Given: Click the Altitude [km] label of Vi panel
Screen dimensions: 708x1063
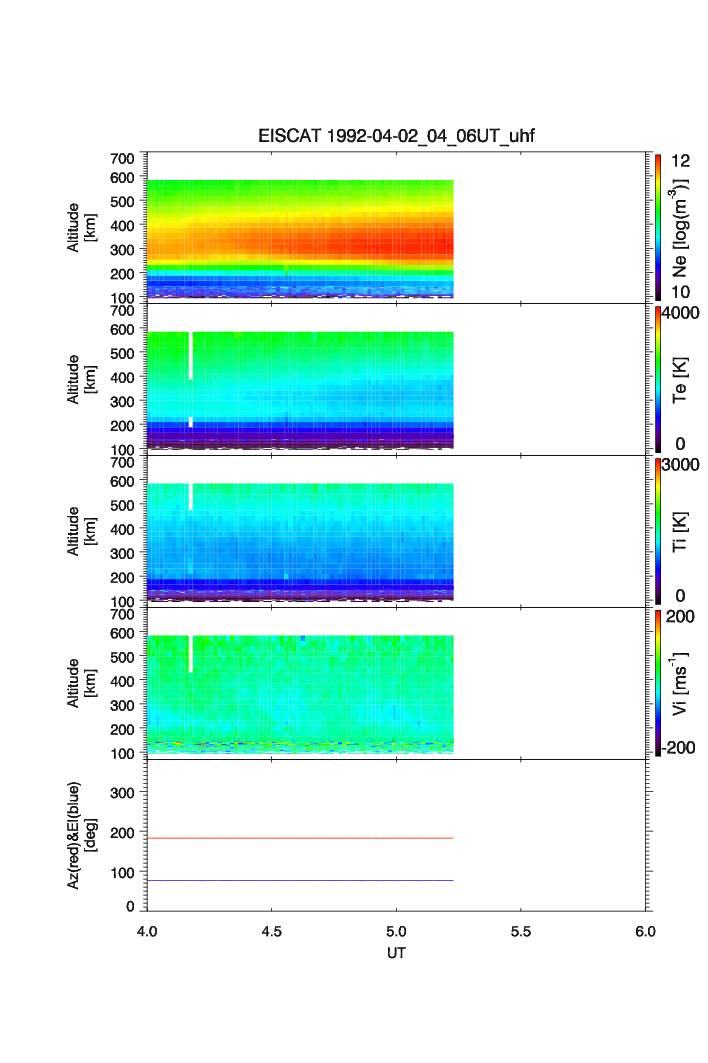Looking at the screenshot, I should pos(81,683).
